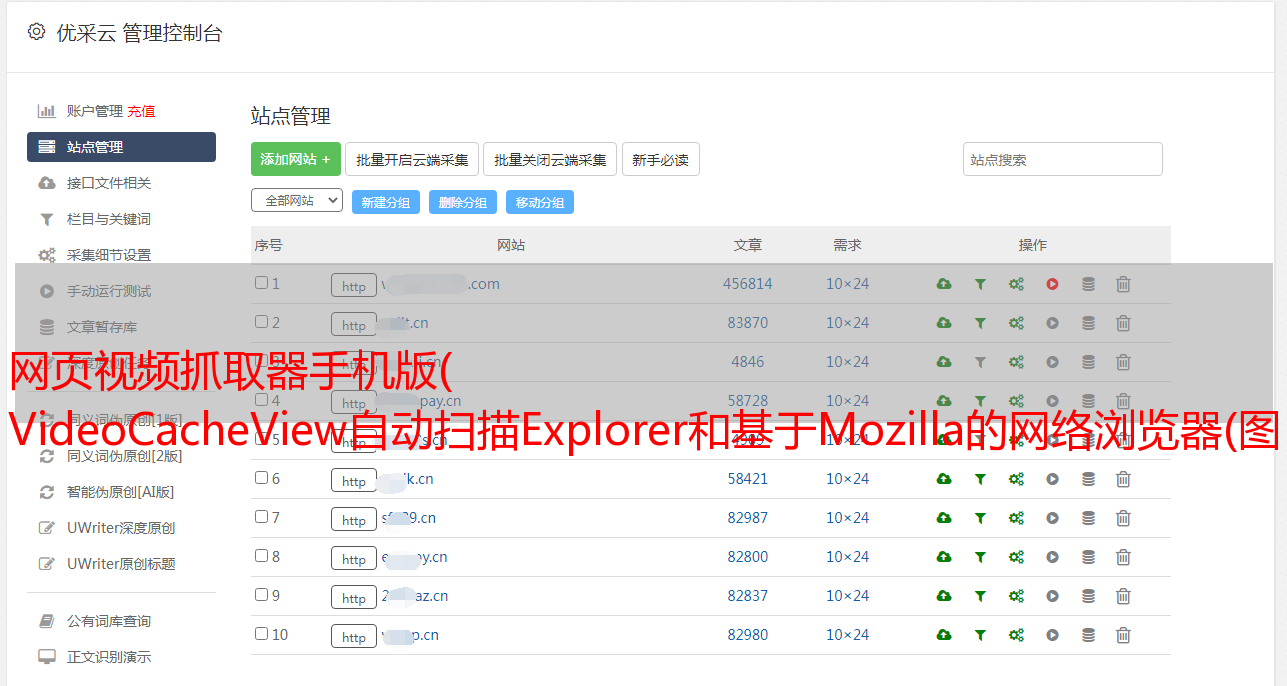The width and height of the screenshot is (1287, 686).
Task: Click the trash icon in row 3
Action: point(1123,362)
